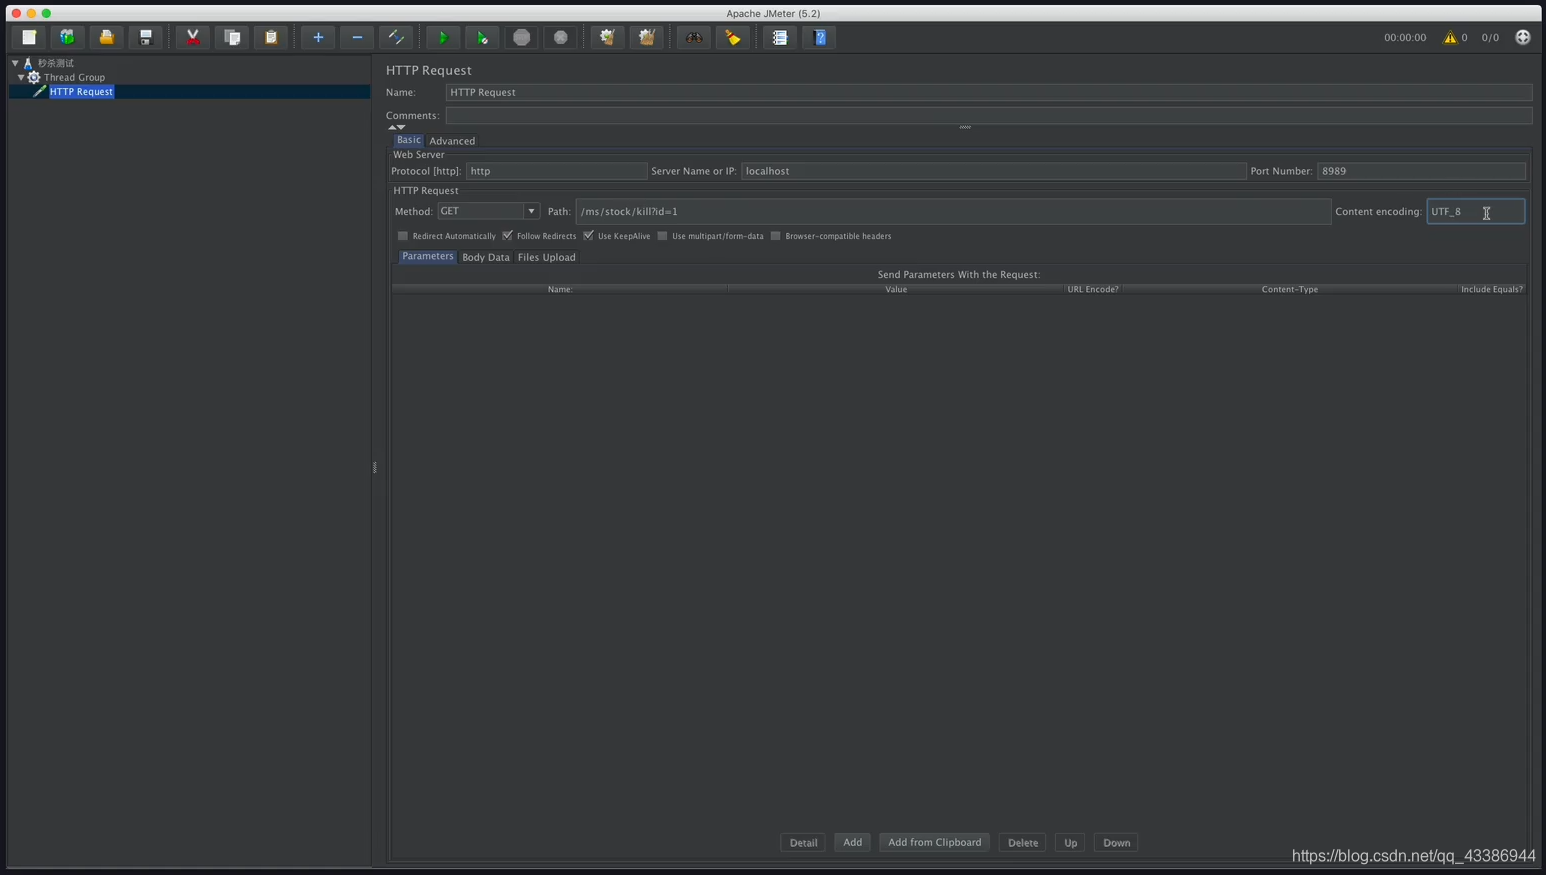Click the Stop test icon
The height and width of the screenshot is (875, 1546).
[x=521, y=37]
